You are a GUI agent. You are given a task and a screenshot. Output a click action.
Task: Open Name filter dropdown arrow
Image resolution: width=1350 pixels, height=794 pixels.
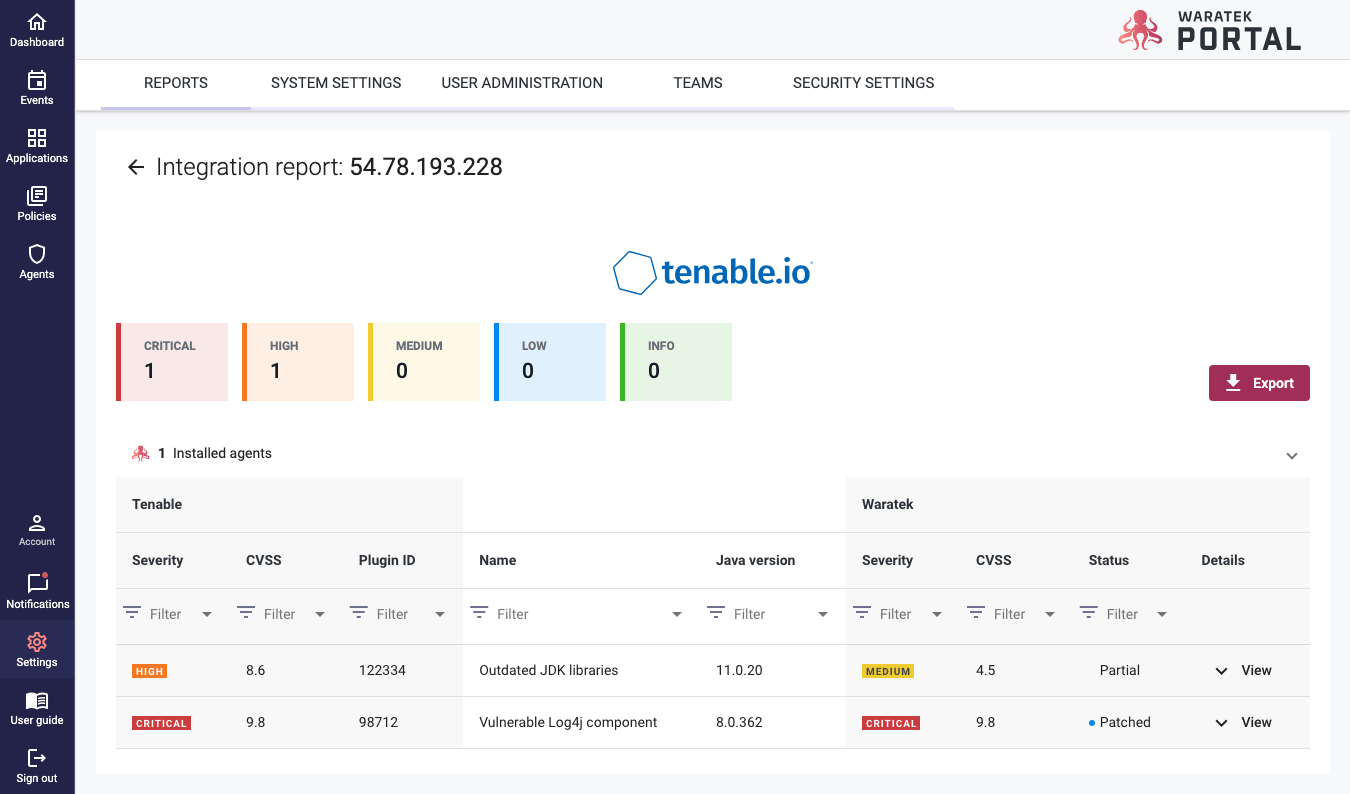pyautogui.click(x=677, y=614)
